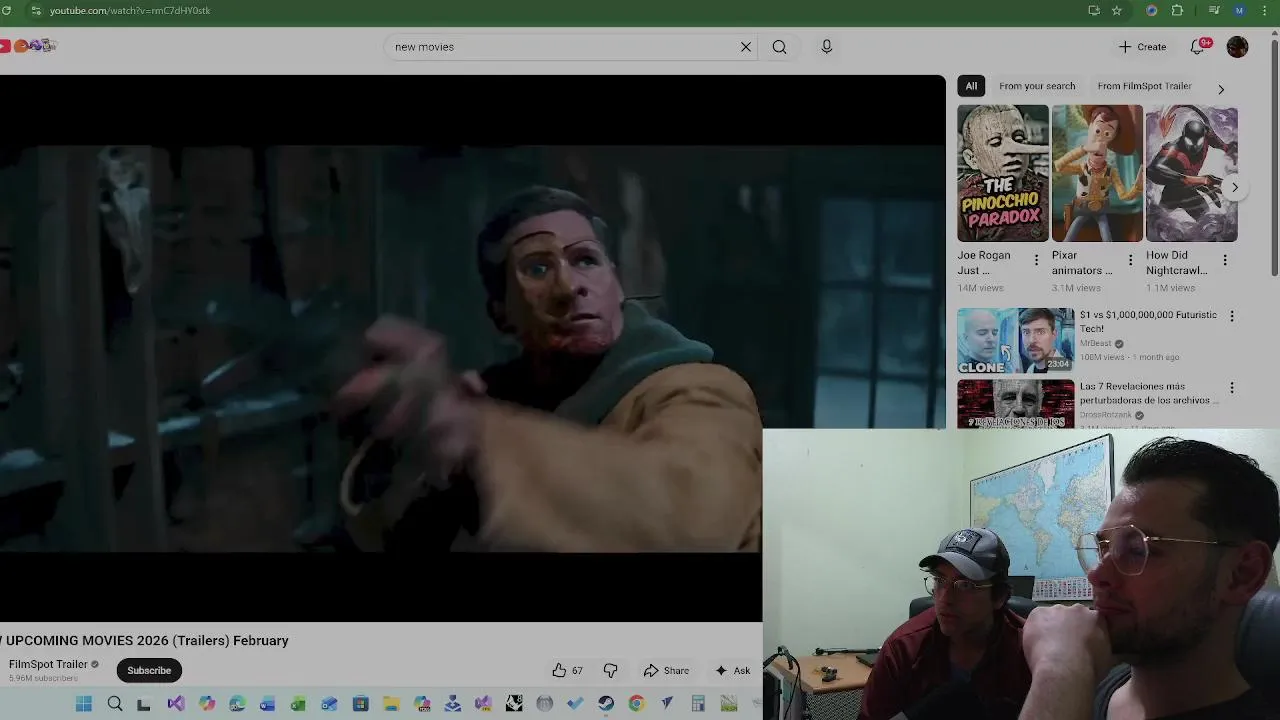
Task: Run search with magnifier button
Action: 779,47
